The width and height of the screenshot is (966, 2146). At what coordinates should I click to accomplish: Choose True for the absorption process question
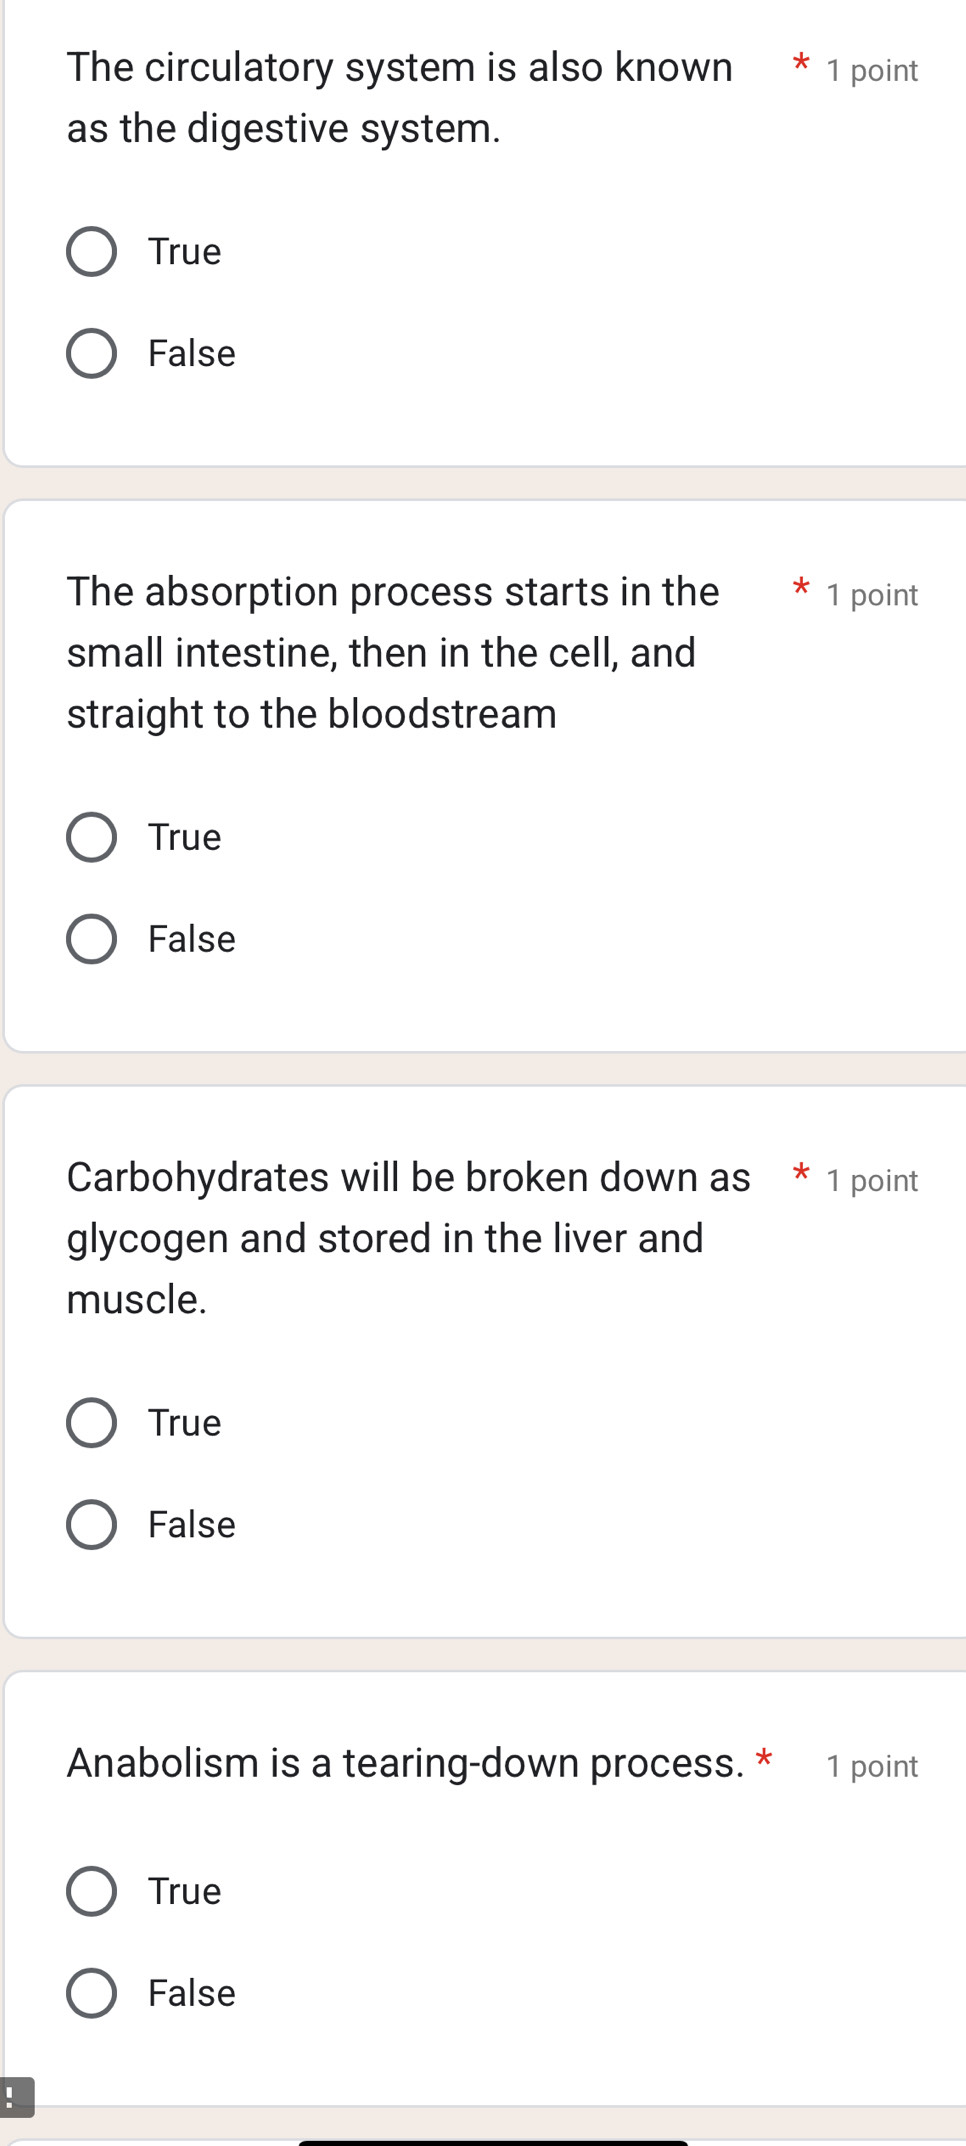click(92, 837)
